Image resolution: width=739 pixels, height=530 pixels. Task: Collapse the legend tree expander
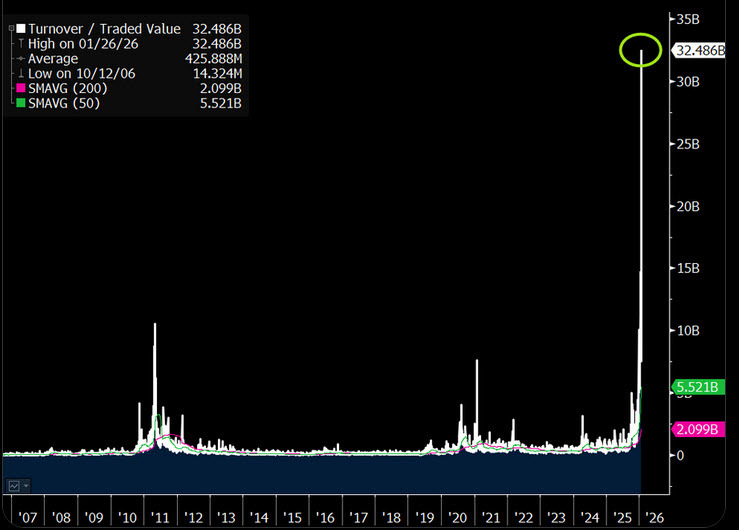[11, 30]
